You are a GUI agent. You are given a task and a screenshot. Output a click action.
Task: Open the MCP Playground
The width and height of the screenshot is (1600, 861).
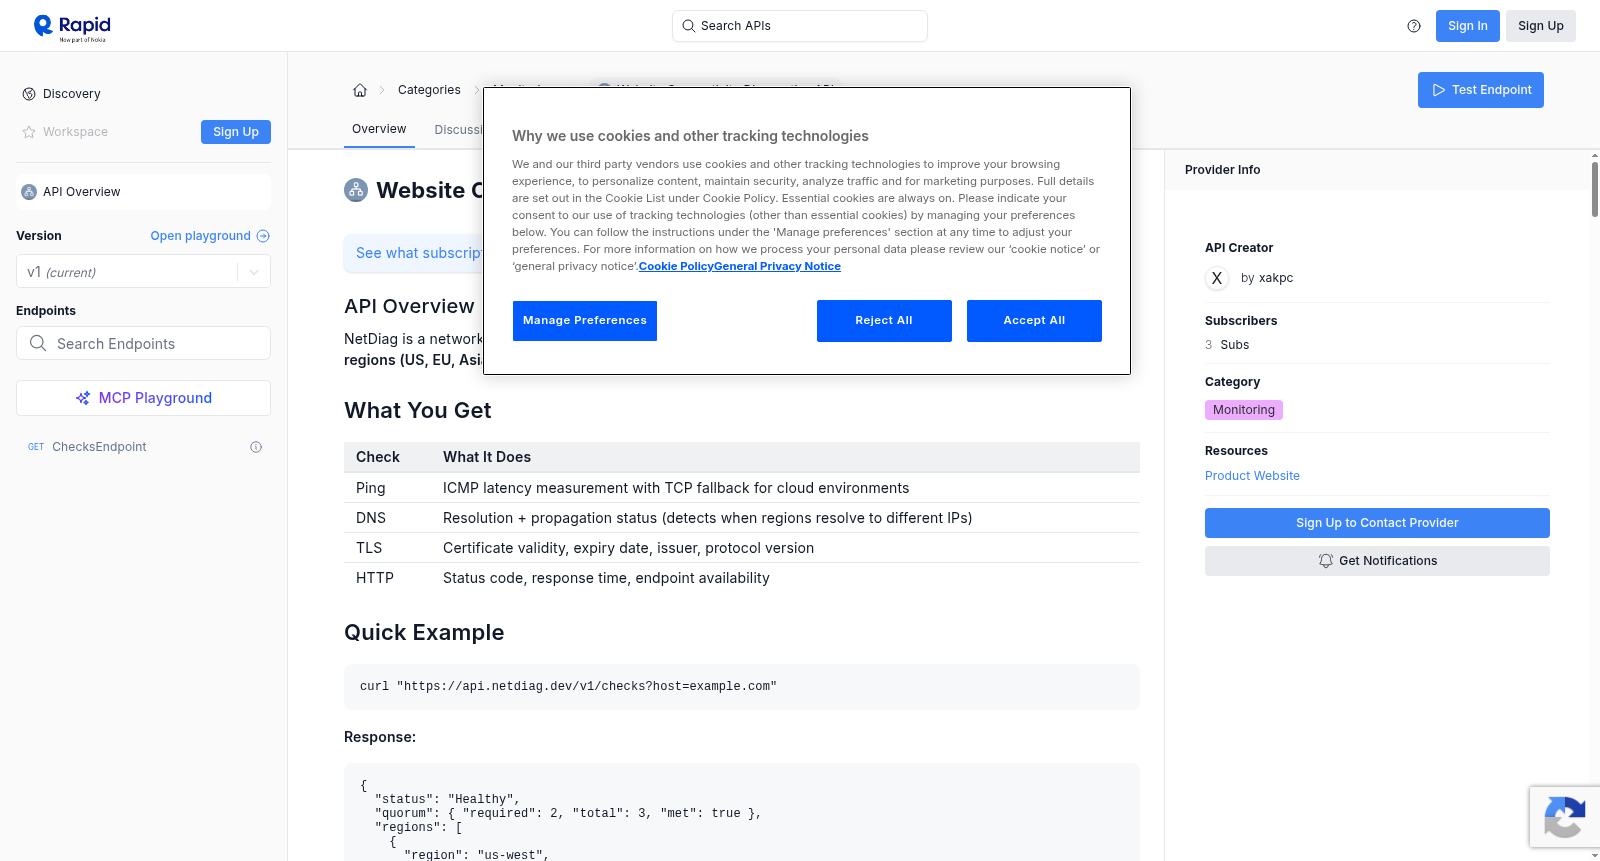tap(143, 398)
